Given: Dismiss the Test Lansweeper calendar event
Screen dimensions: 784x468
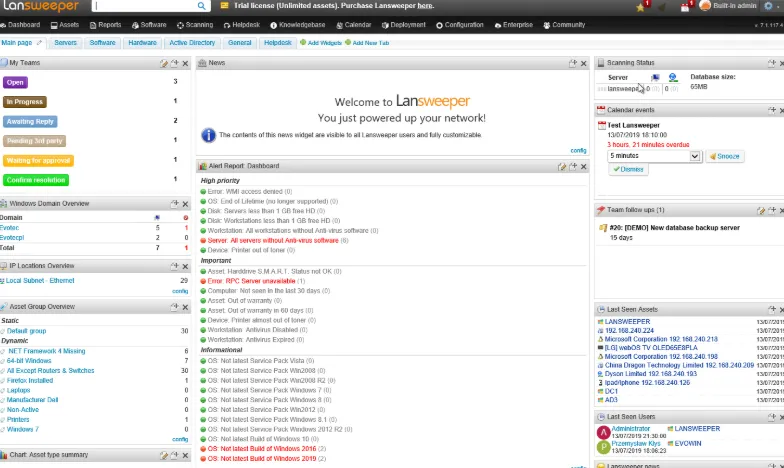Looking at the screenshot, I should pyautogui.click(x=628, y=170).
